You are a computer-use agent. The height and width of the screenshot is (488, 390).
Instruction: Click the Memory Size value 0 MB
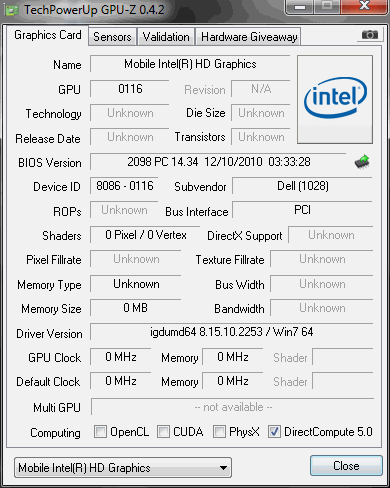coord(136,308)
